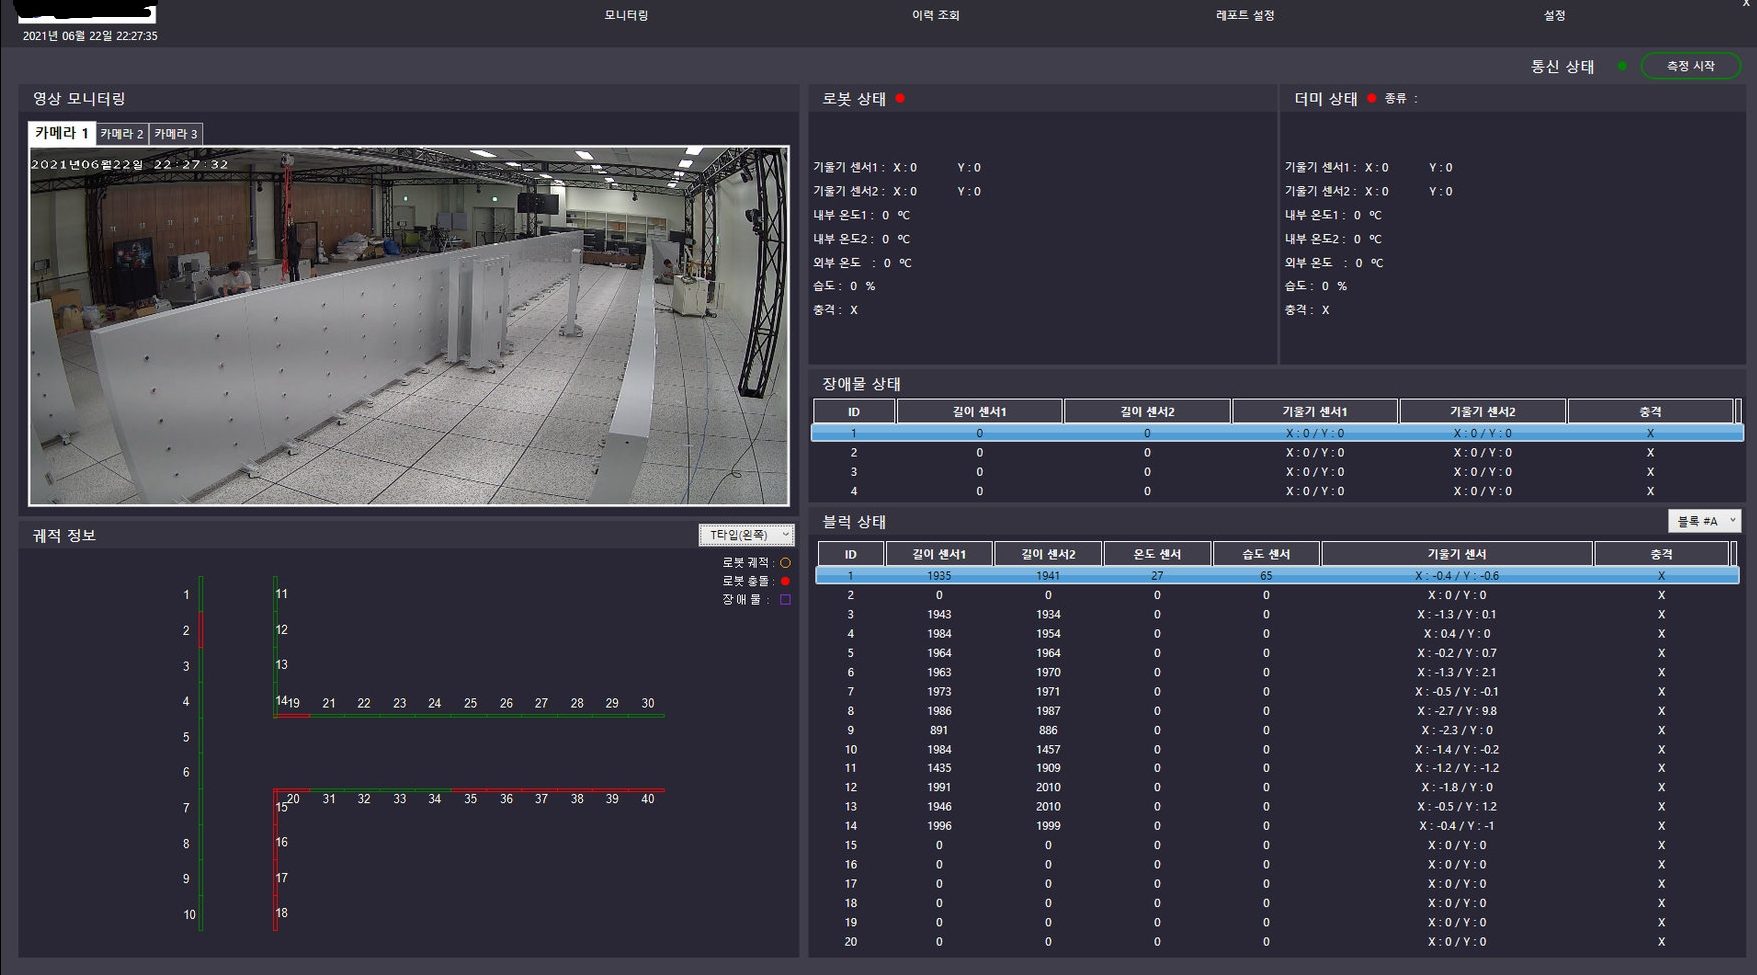Click 기울기 센서 header in 블럭 상태
The width and height of the screenshot is (1757, 975).
1456,554
